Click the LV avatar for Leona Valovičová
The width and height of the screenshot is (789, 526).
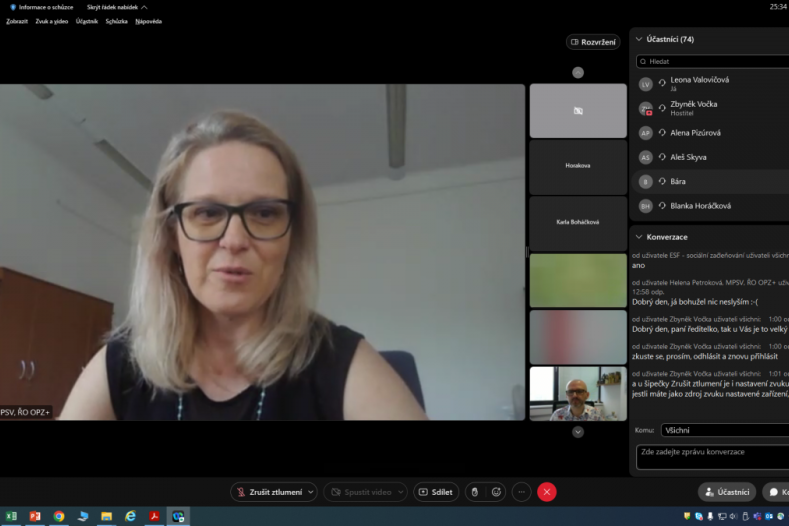[x=645, y=84]
